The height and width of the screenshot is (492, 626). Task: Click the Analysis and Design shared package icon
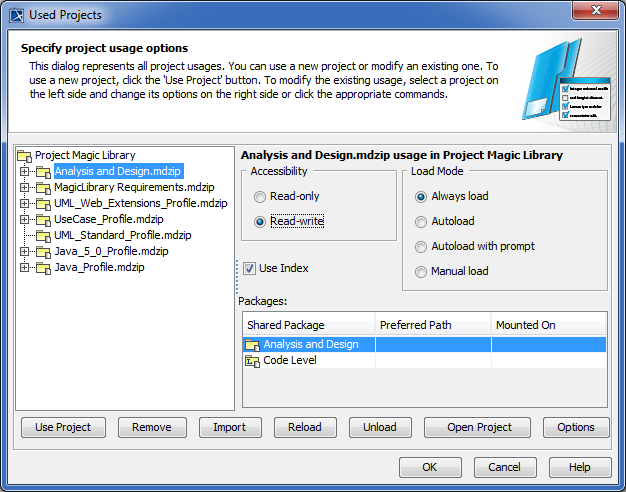(252, 345)
